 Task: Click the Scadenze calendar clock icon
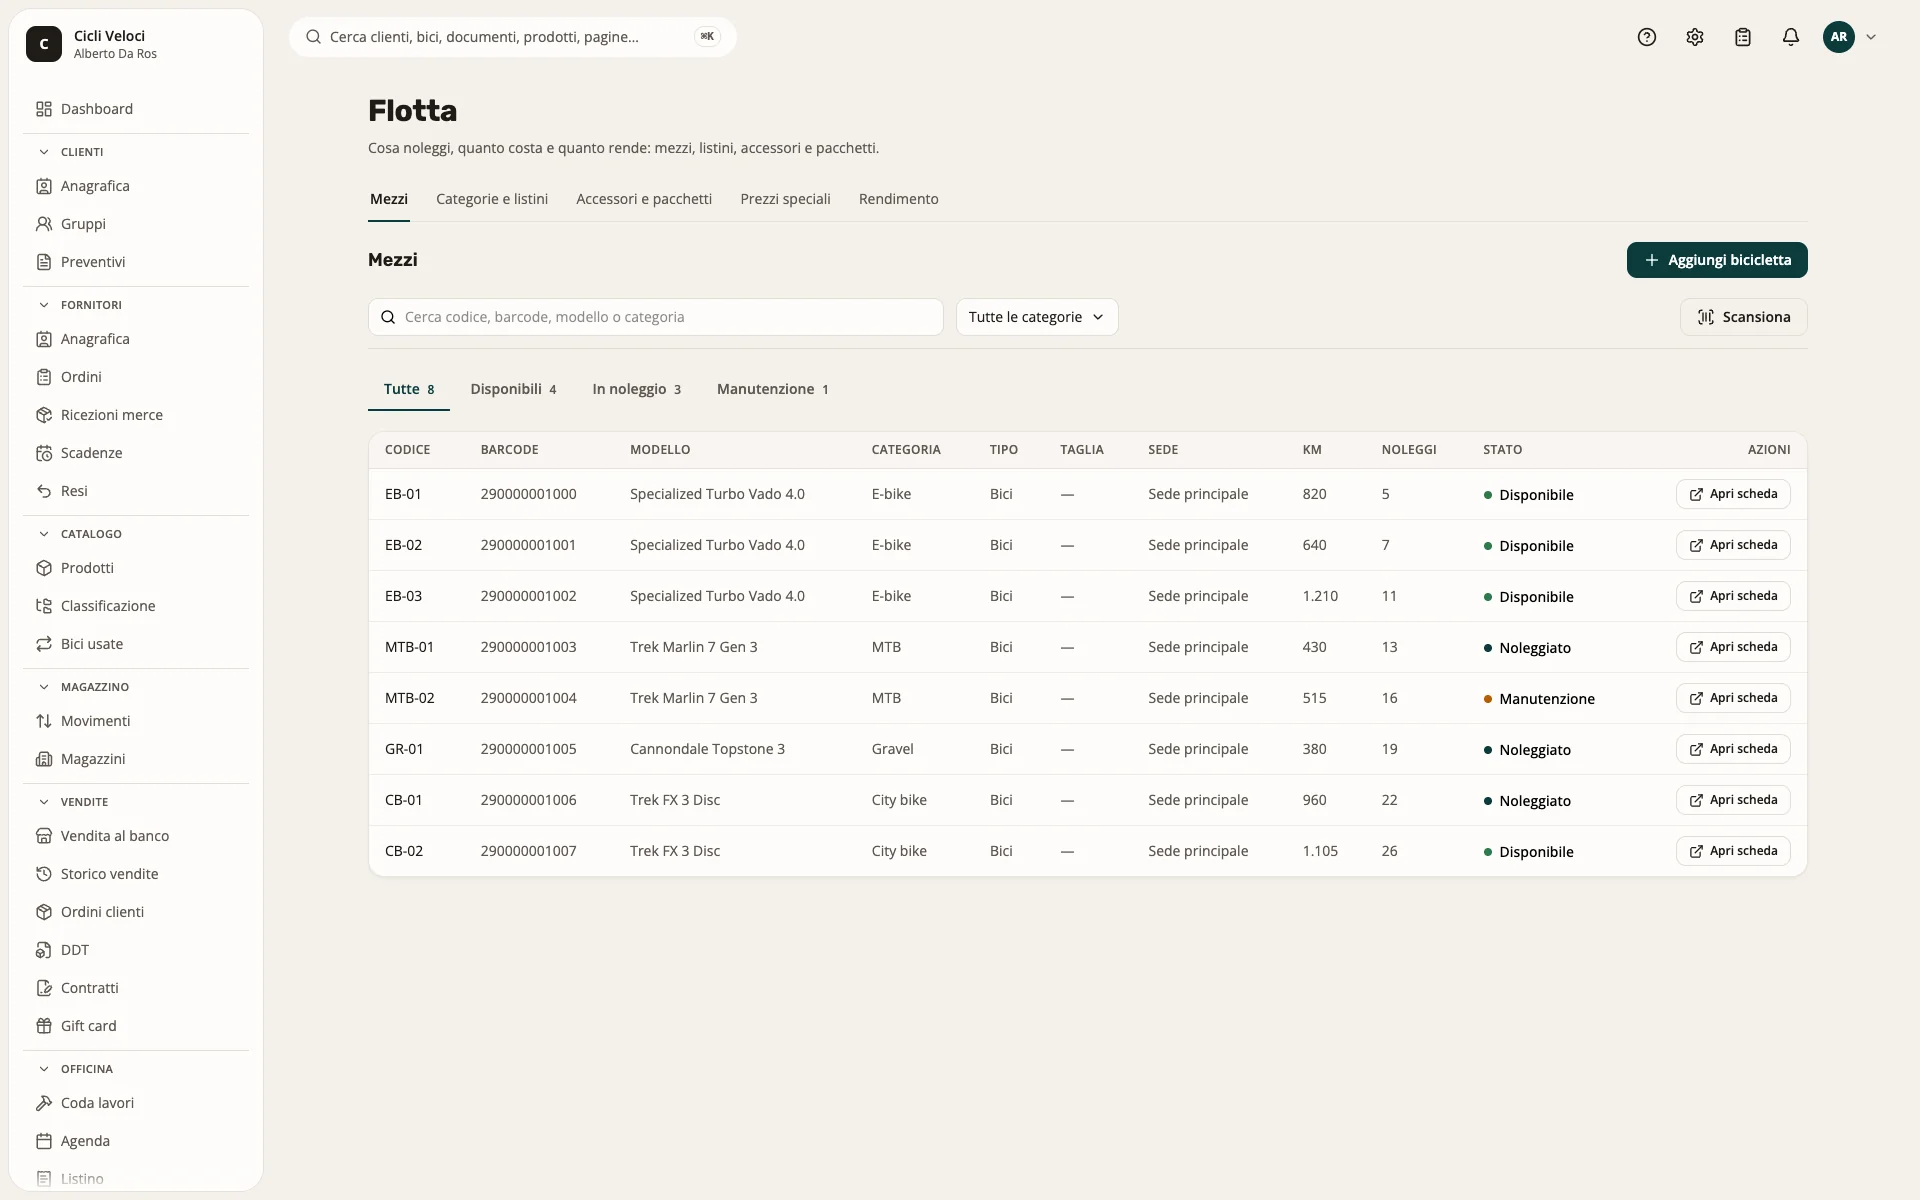(x=44, y=453)
